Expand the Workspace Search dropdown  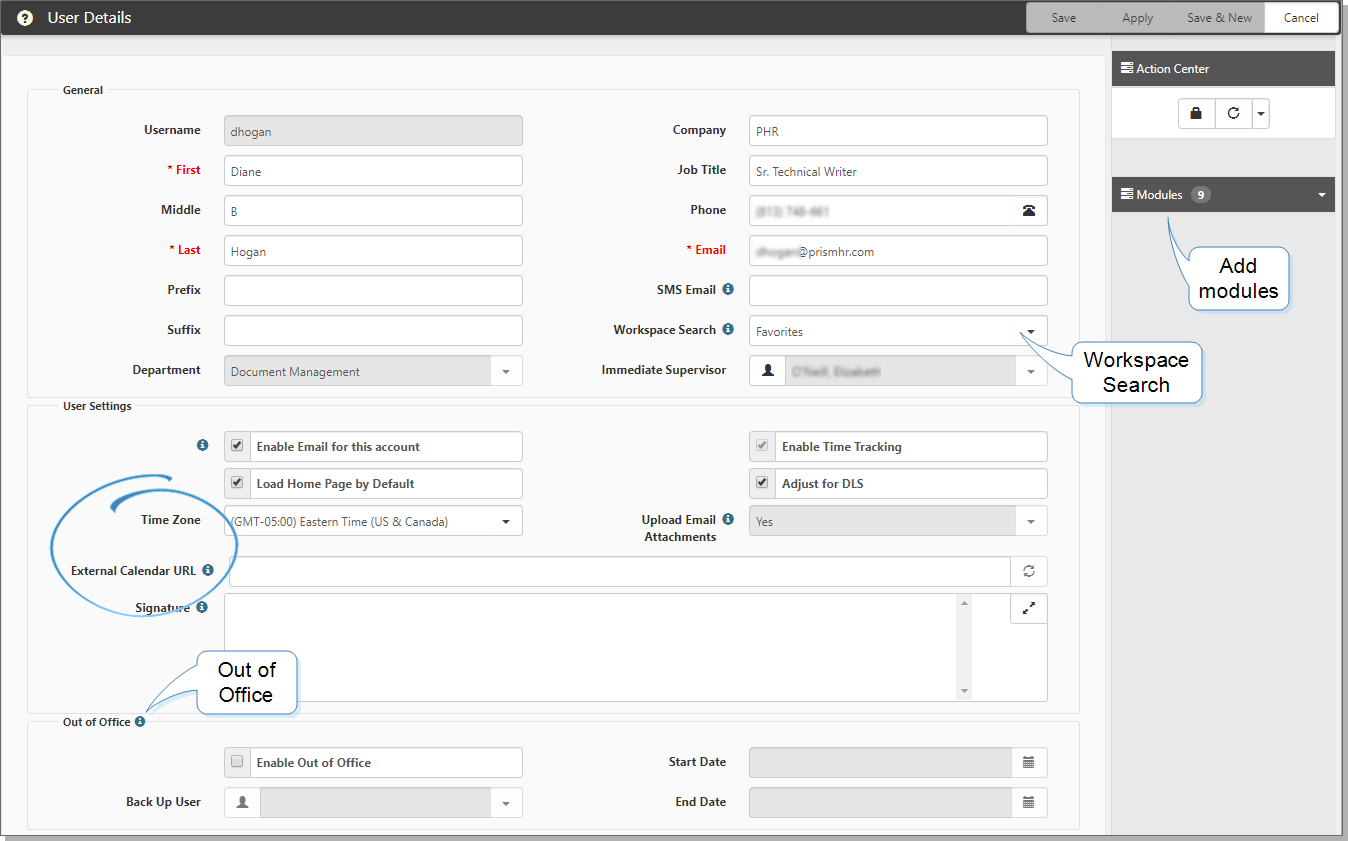point(1030,332)
